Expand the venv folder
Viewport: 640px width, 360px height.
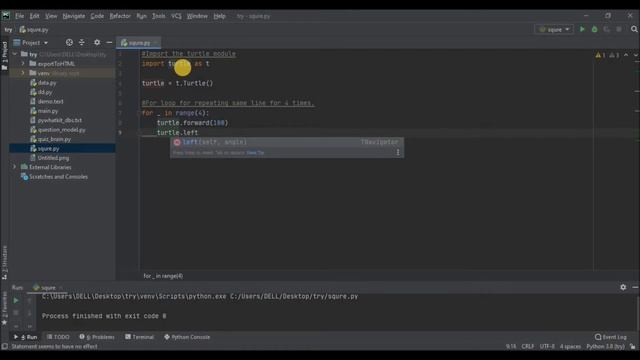[x=23, y=73]
